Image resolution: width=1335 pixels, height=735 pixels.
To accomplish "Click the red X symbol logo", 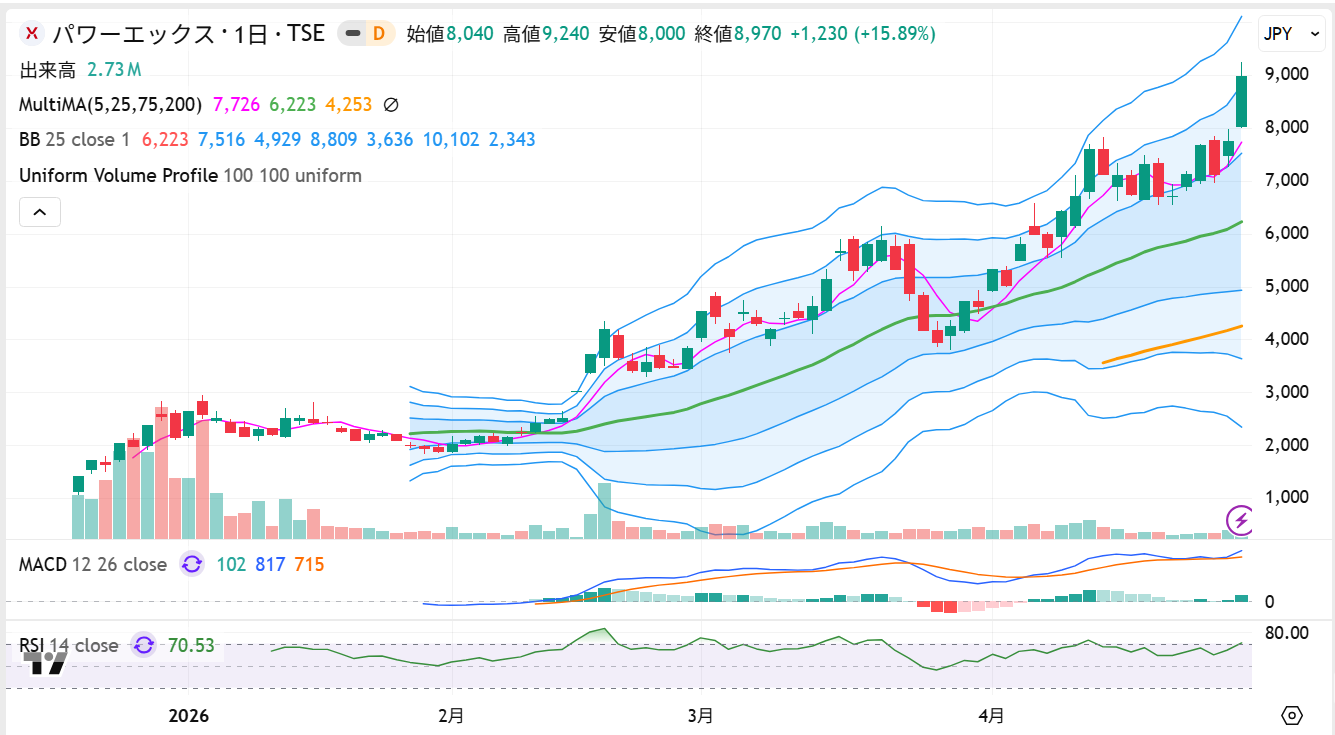I will (32, 34).
